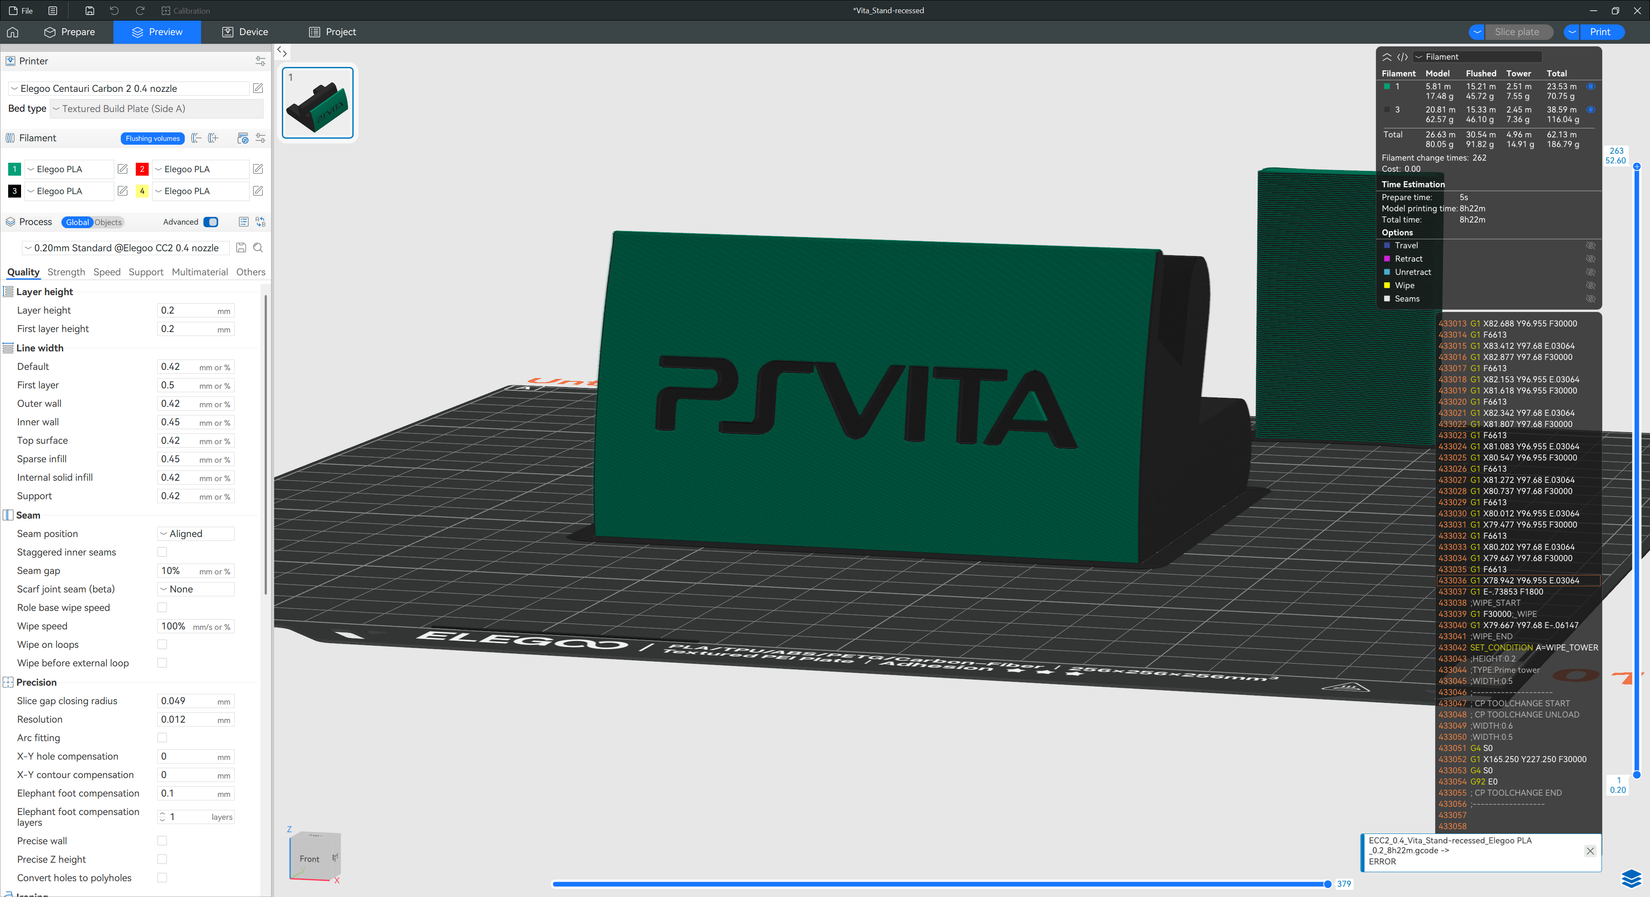Save the current process preset
Viewport: 1650px width, 897px height.
[x=241, y=248]
